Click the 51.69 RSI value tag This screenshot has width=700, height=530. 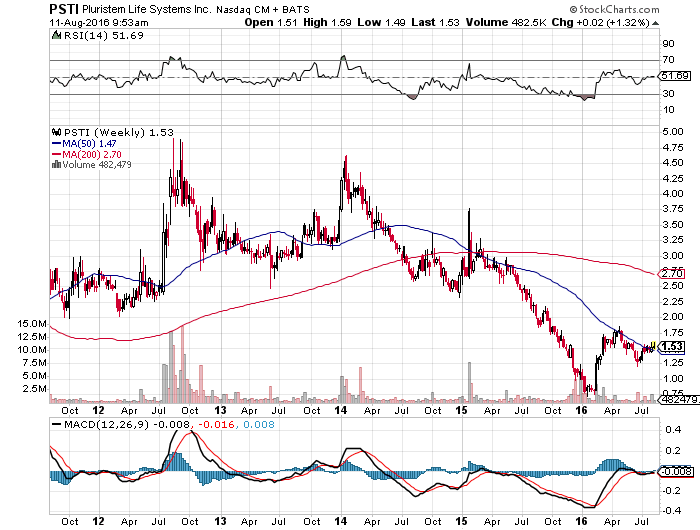click(x=676, y=76)
